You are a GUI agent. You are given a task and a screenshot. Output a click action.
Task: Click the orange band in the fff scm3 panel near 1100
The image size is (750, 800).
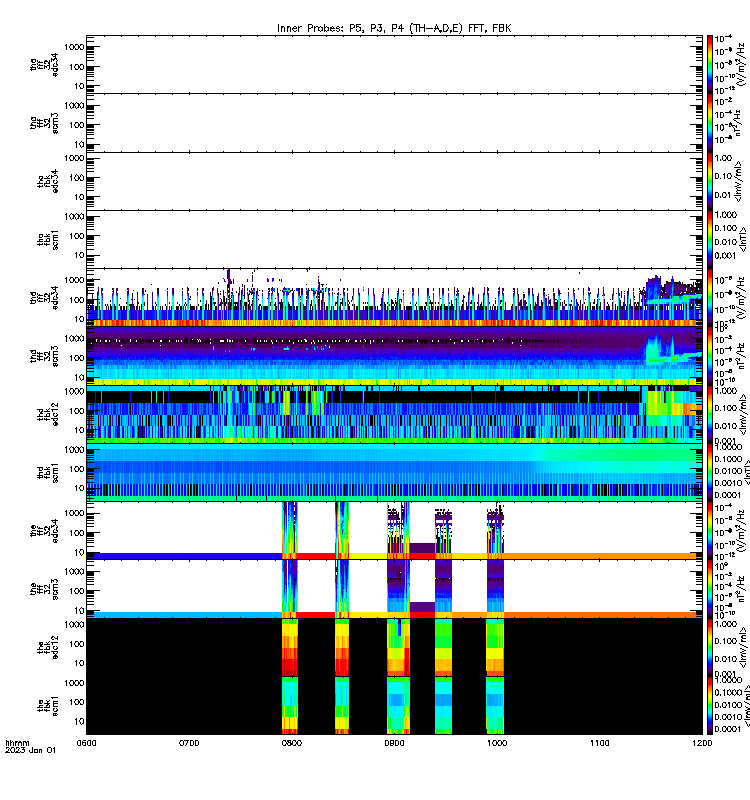(x=603, y=615)
